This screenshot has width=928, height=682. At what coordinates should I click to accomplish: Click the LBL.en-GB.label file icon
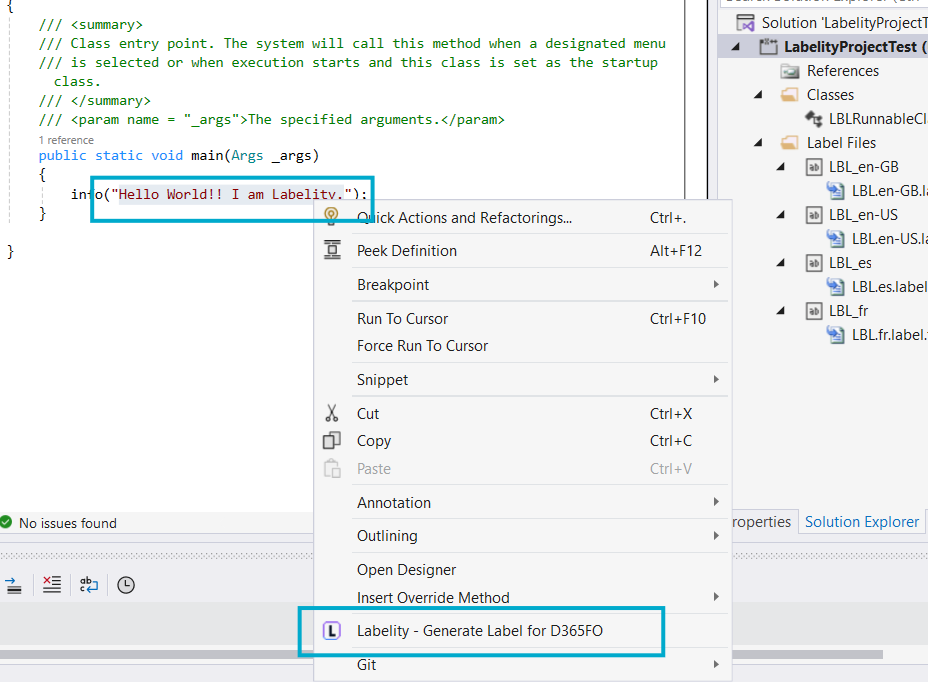(x=836, y=191)
